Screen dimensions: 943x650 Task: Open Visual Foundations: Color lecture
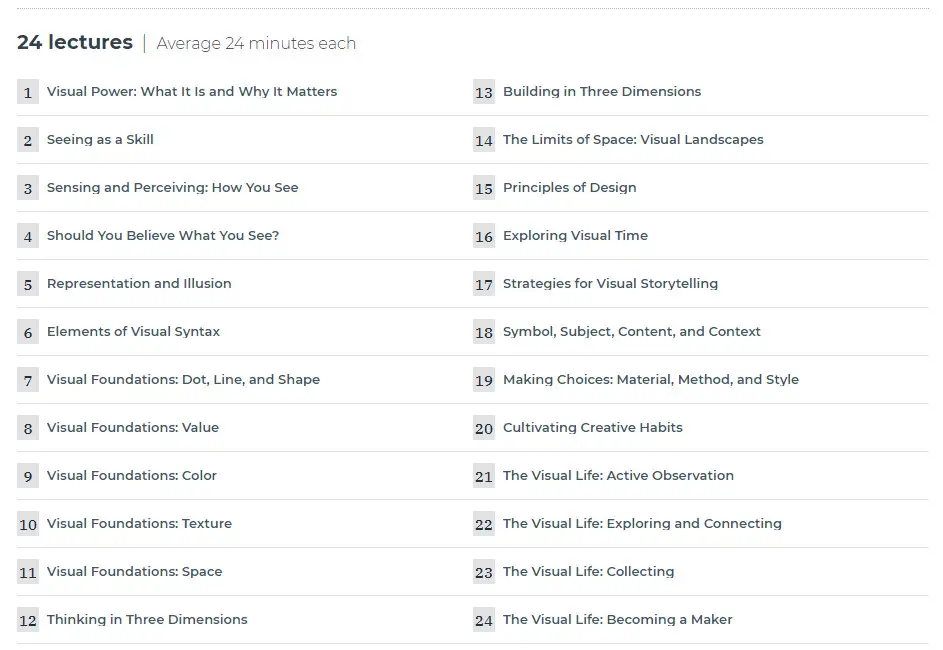[x=132, y=476]
